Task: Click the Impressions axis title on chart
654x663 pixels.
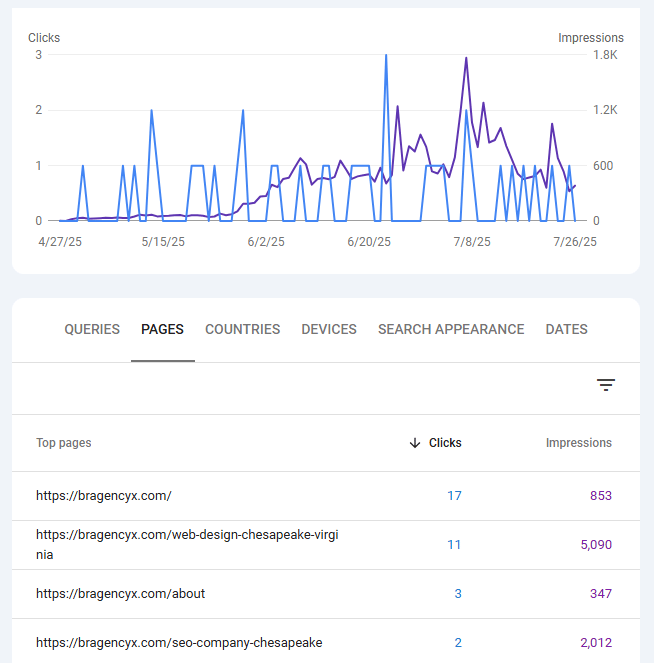Action: click(591, 38)
